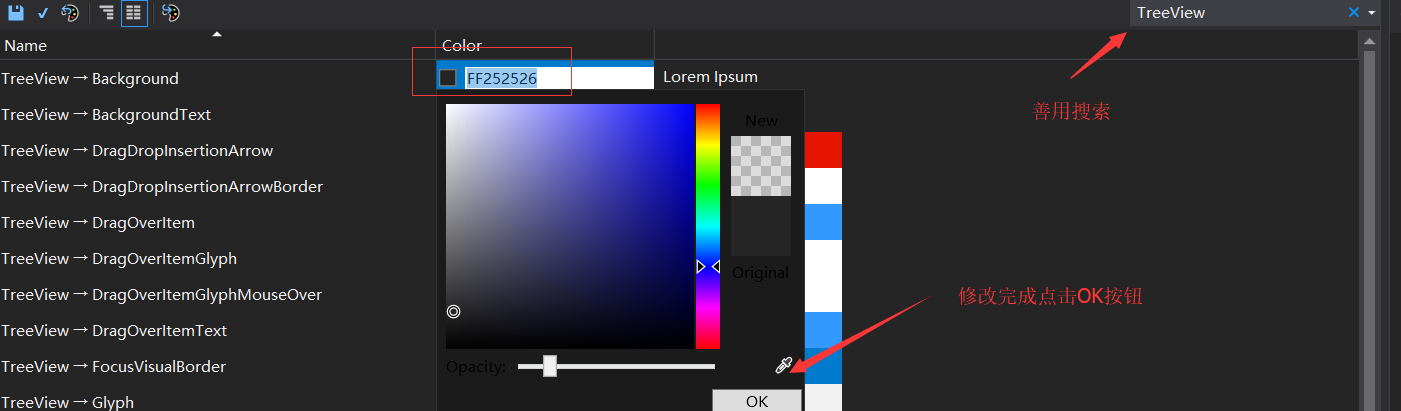This screenshot has width=1401, height=411.
Task: Click the TreeView search input field
Action: tap(1238, 13)
